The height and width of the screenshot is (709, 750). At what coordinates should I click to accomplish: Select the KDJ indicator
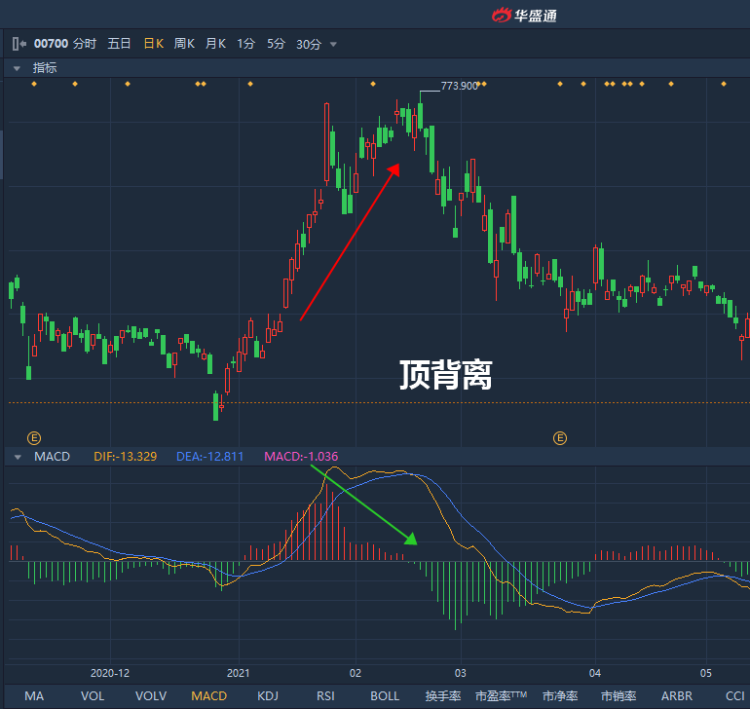click(268, 696)
